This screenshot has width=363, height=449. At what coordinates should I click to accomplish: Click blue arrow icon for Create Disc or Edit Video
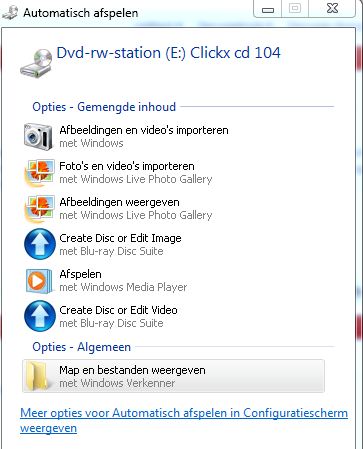pyautogui.click(x=40, y=316)
